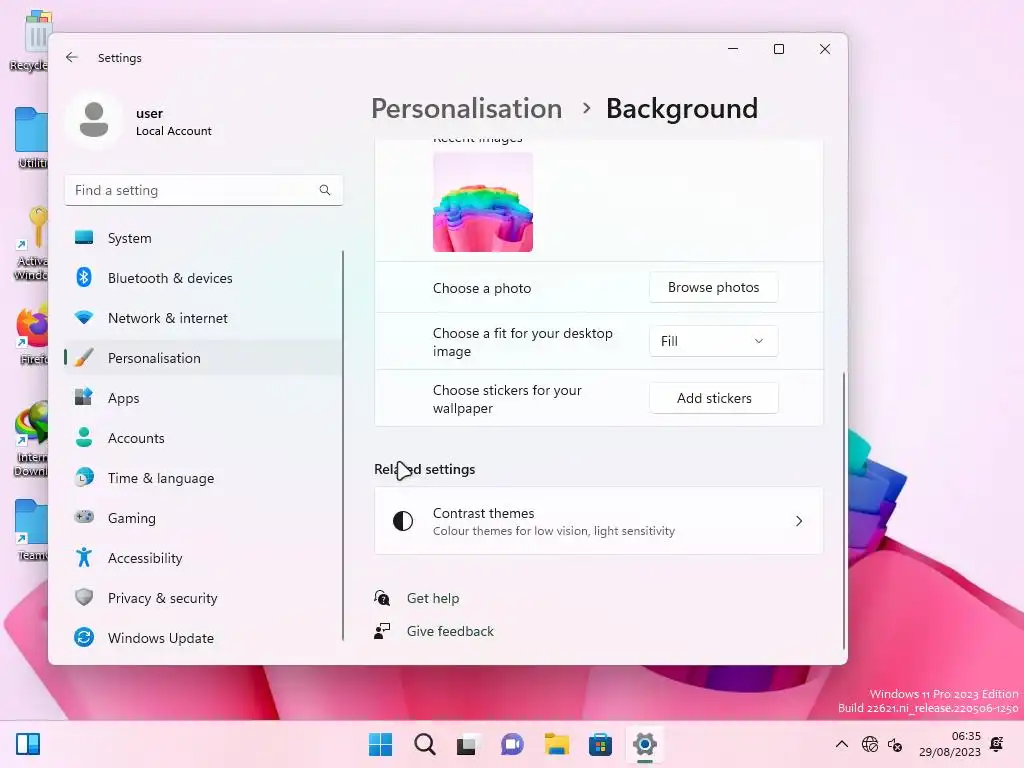The image size is (1024, 768).
Task: Go to Network & internet settings
Action: 204,318
